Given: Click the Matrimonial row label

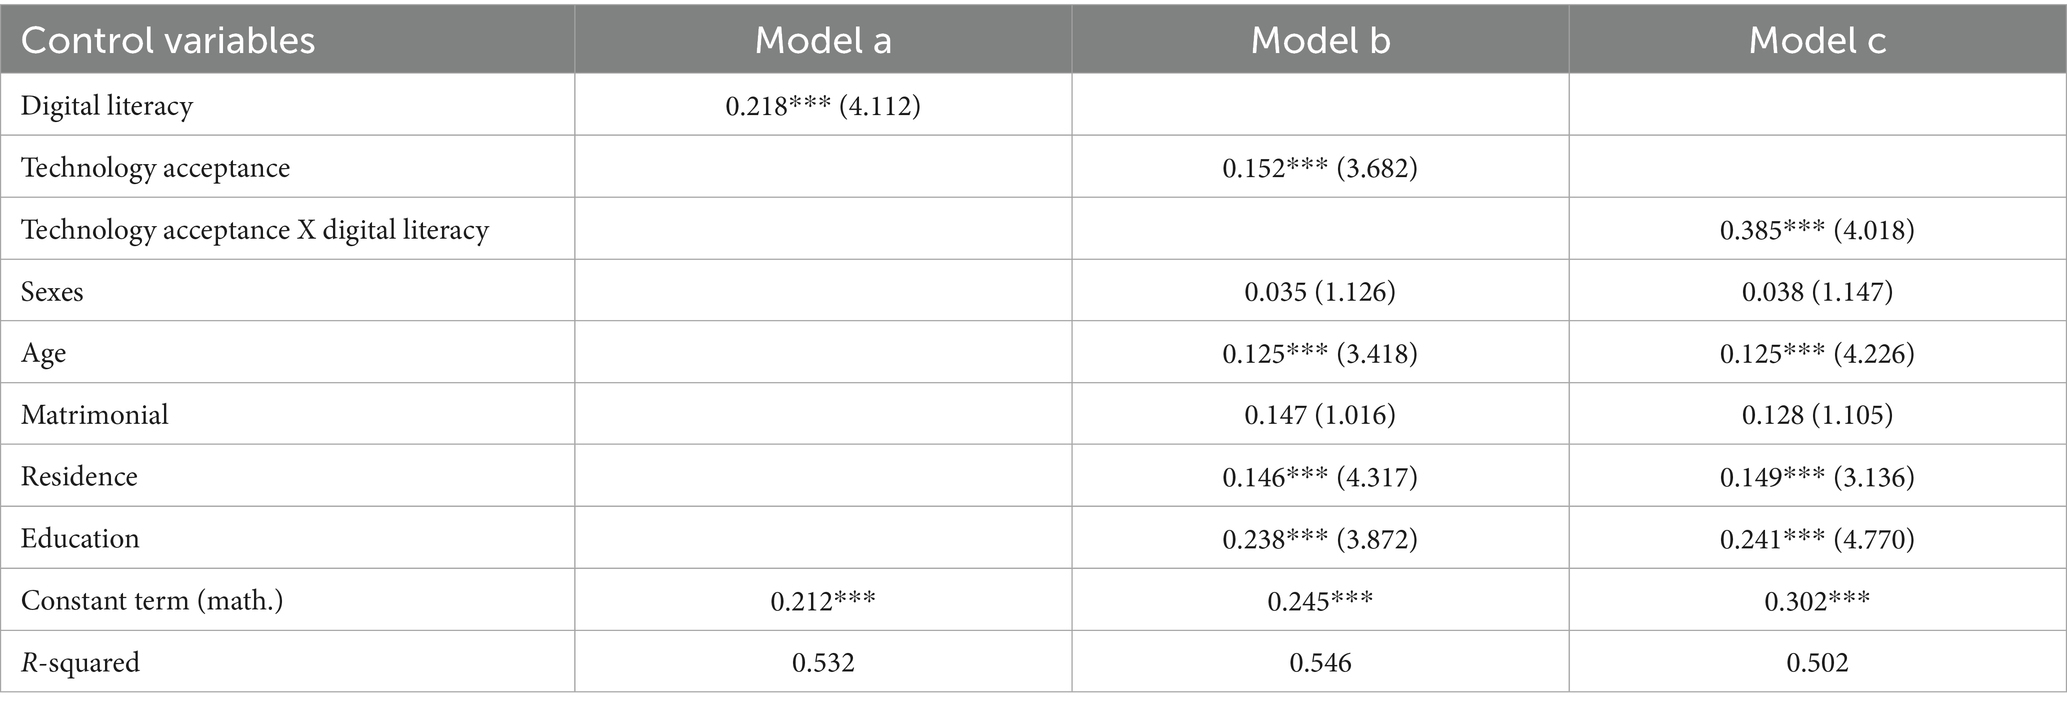Looking at the screenshot, I should point(95,415).
